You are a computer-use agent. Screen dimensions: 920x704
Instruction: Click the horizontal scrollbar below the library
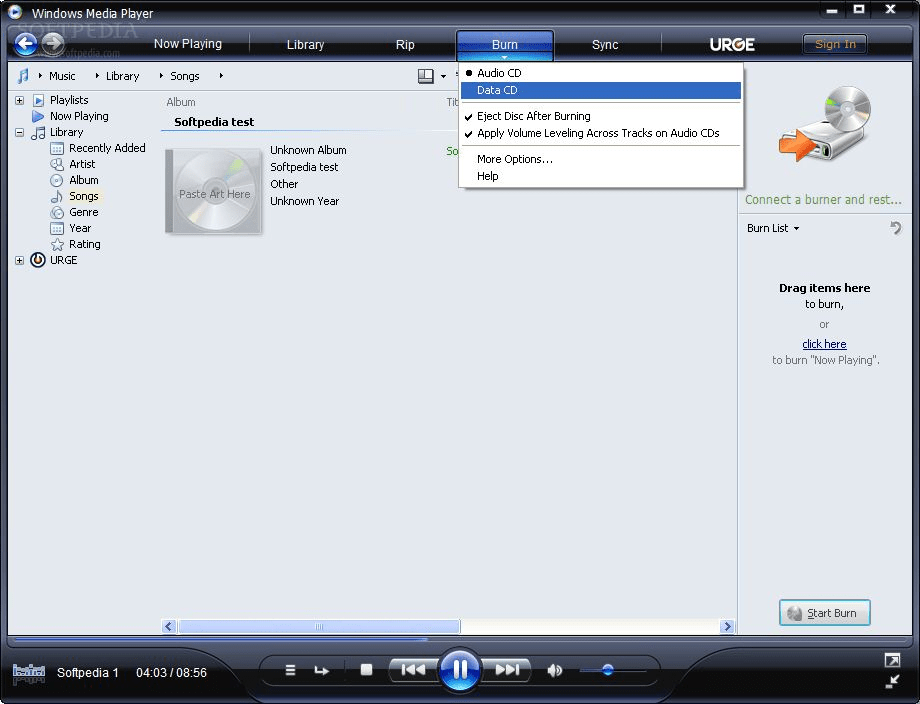(320, 626)
